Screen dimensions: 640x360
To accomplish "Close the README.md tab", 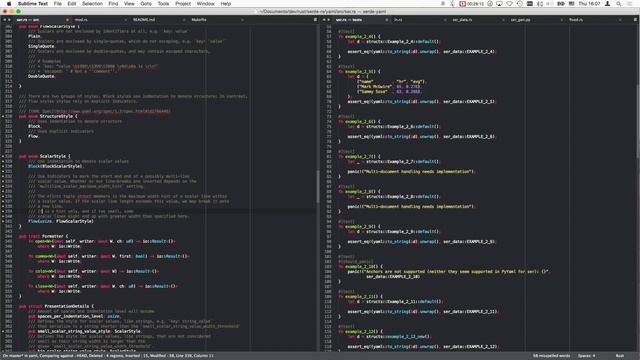I will click(x=184, y=20).
